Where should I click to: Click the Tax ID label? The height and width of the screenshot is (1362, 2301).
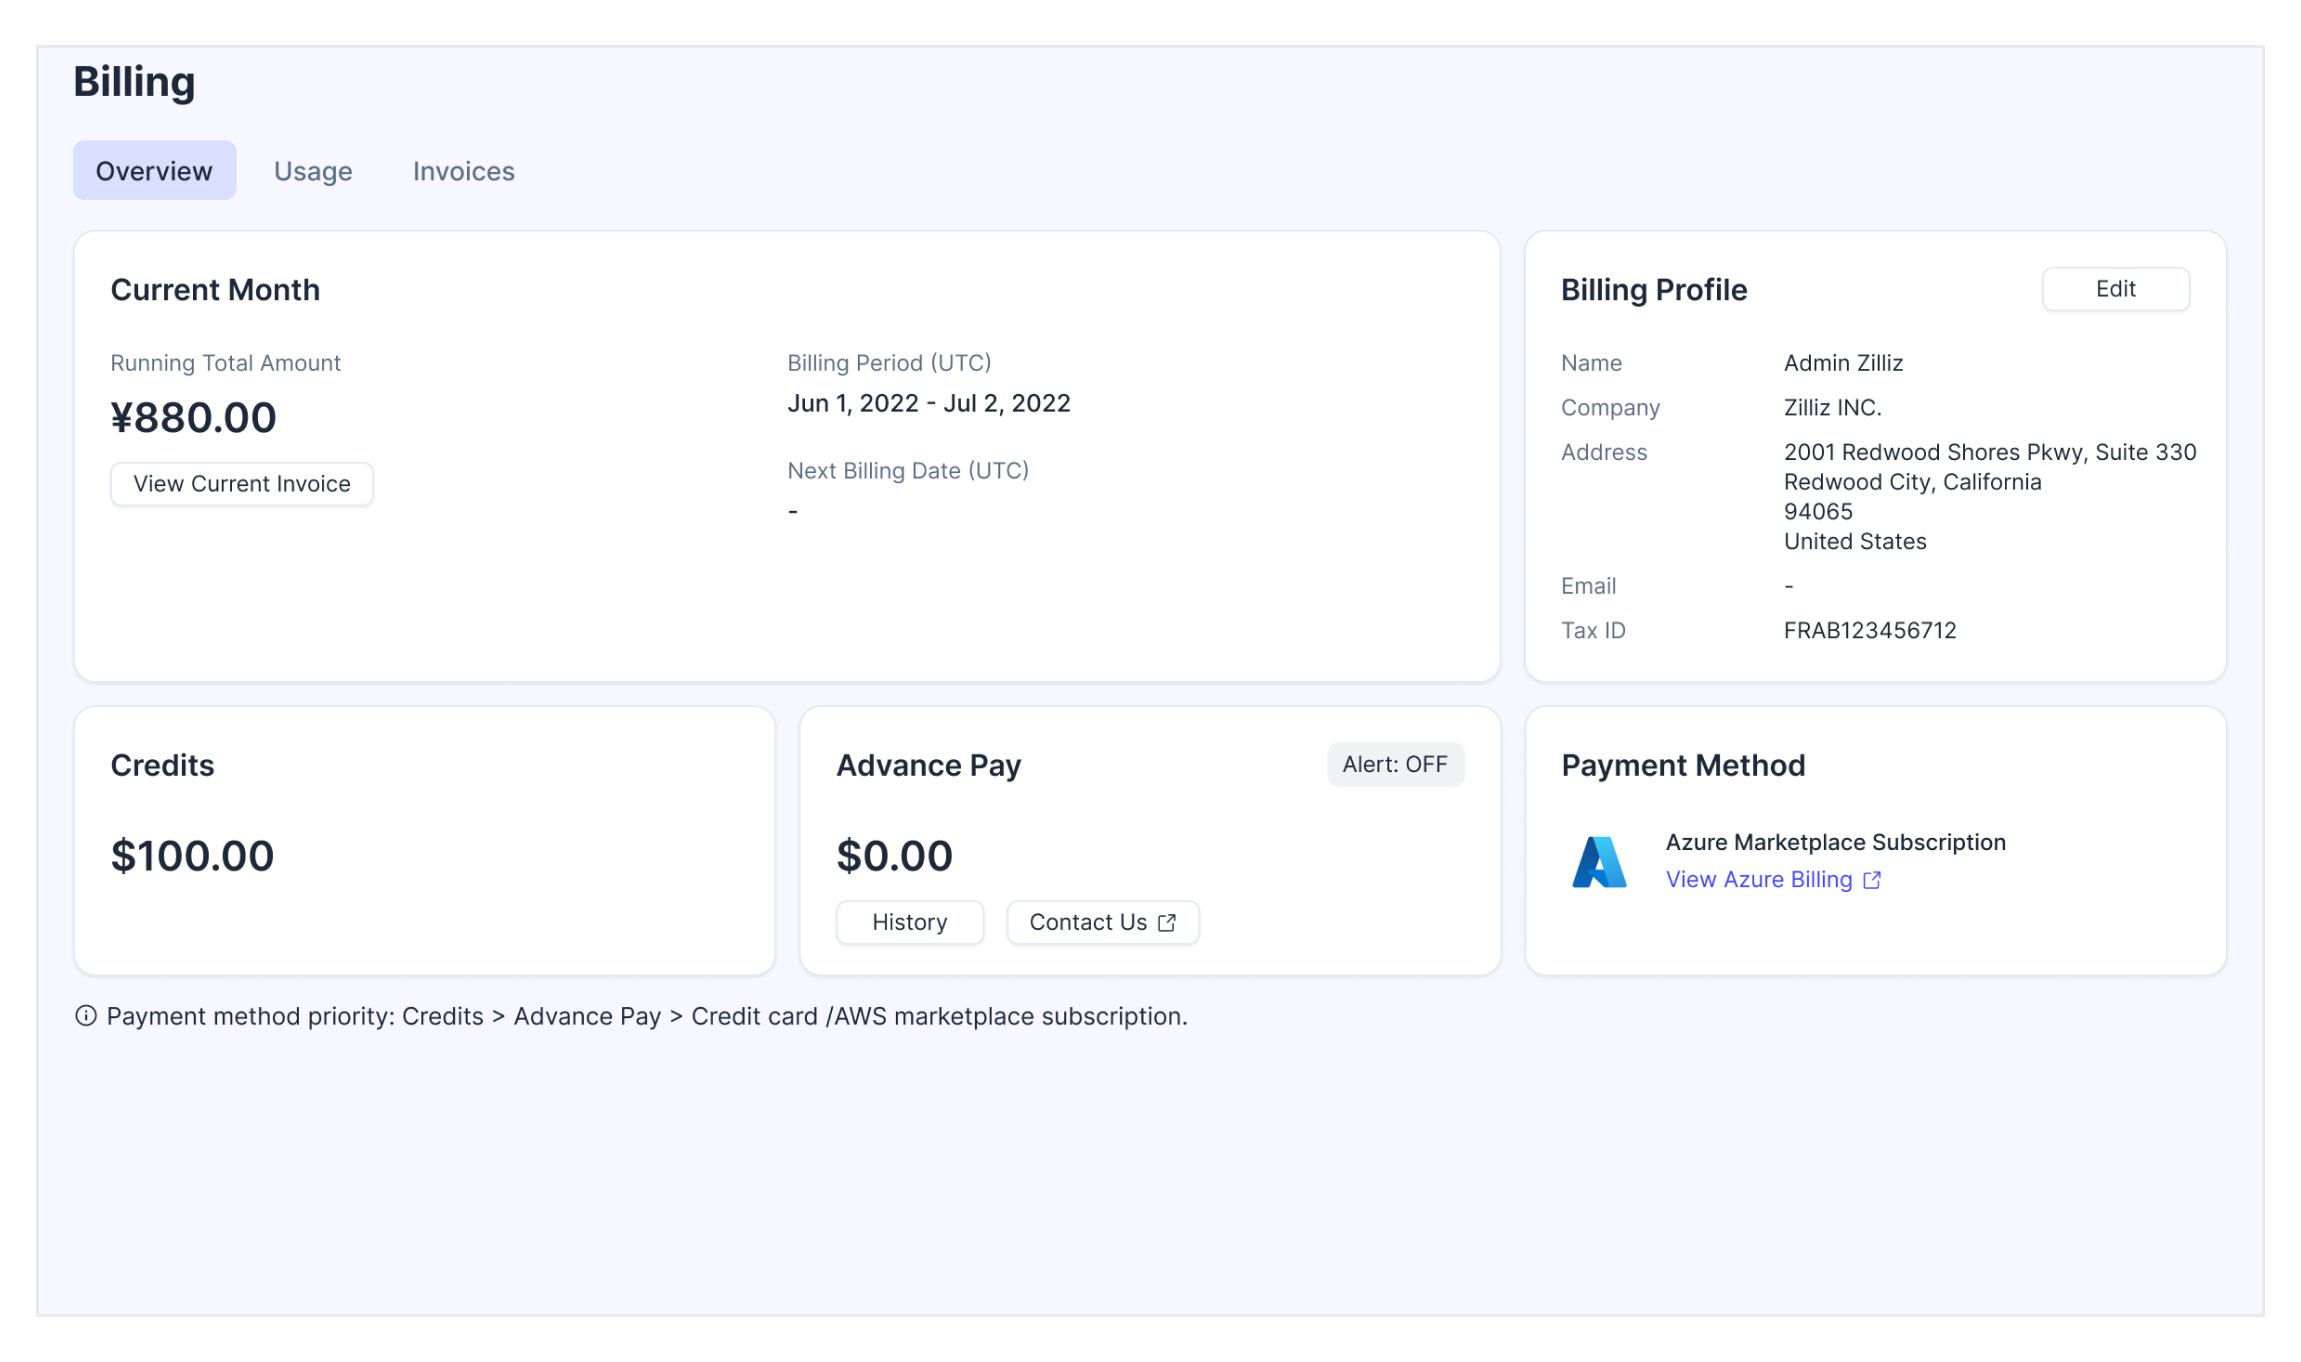tap(1593, 631)
